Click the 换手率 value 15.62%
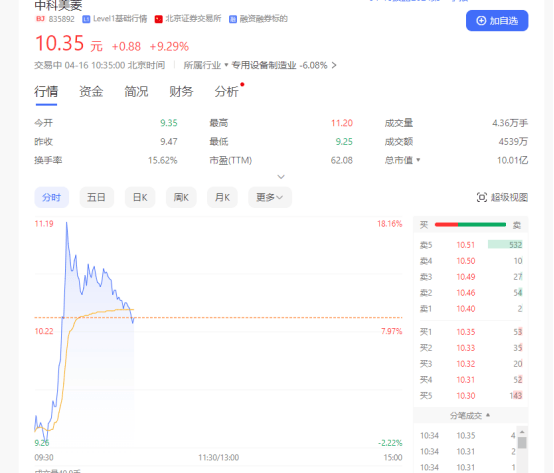Screen dimensions: 554x473 click(x=163, y=160)
